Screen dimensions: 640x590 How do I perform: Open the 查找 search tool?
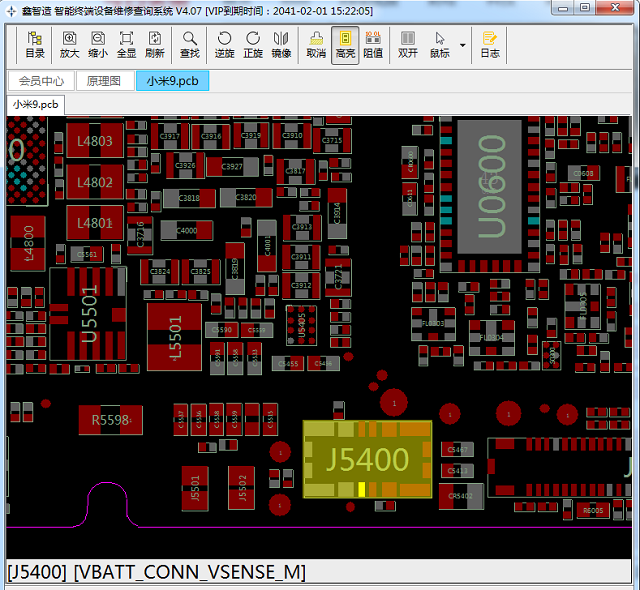coord(189,45)
